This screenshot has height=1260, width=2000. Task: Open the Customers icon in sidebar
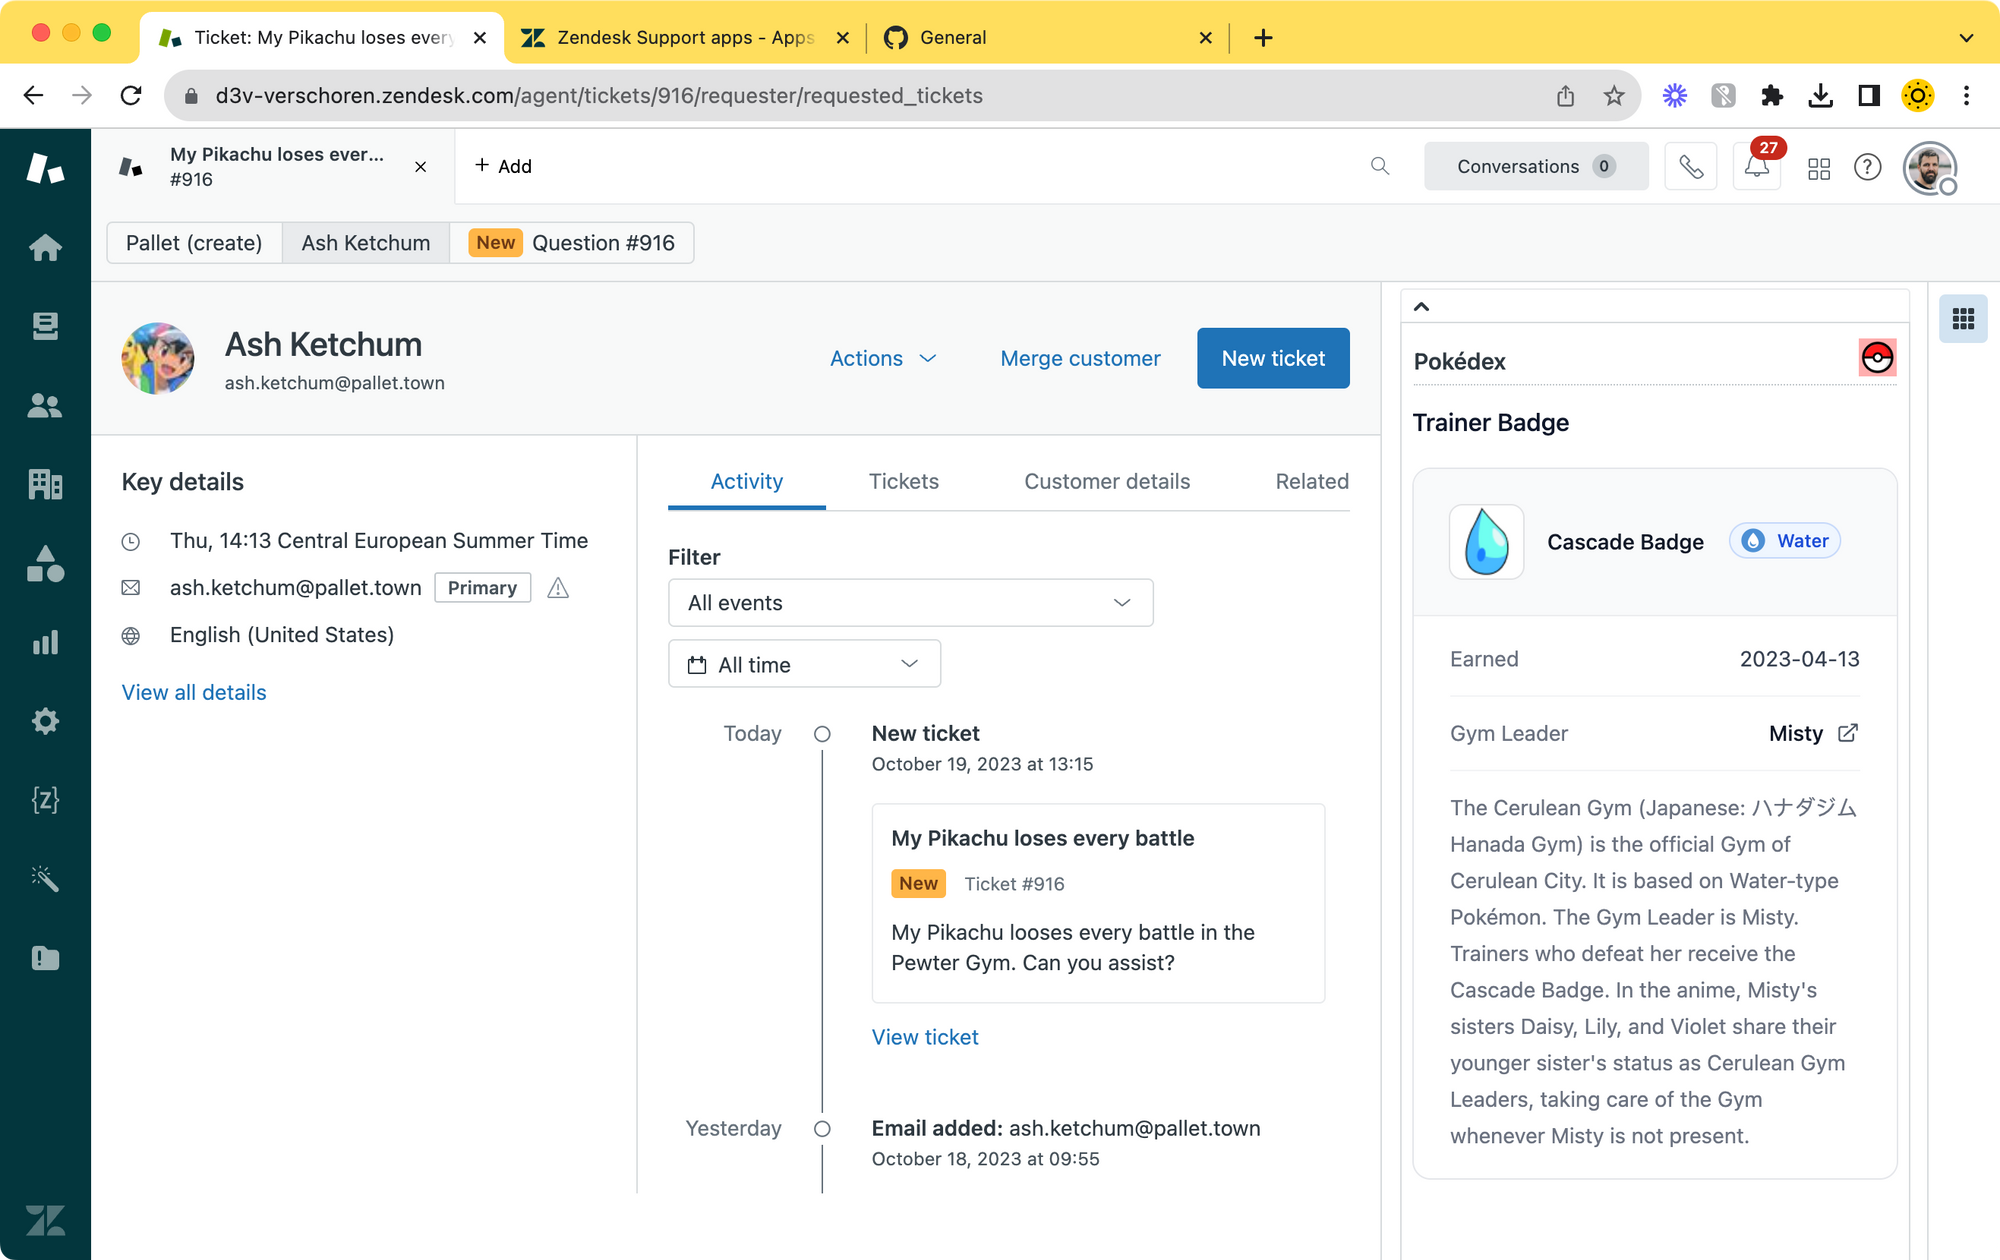[x=45, y=405]
